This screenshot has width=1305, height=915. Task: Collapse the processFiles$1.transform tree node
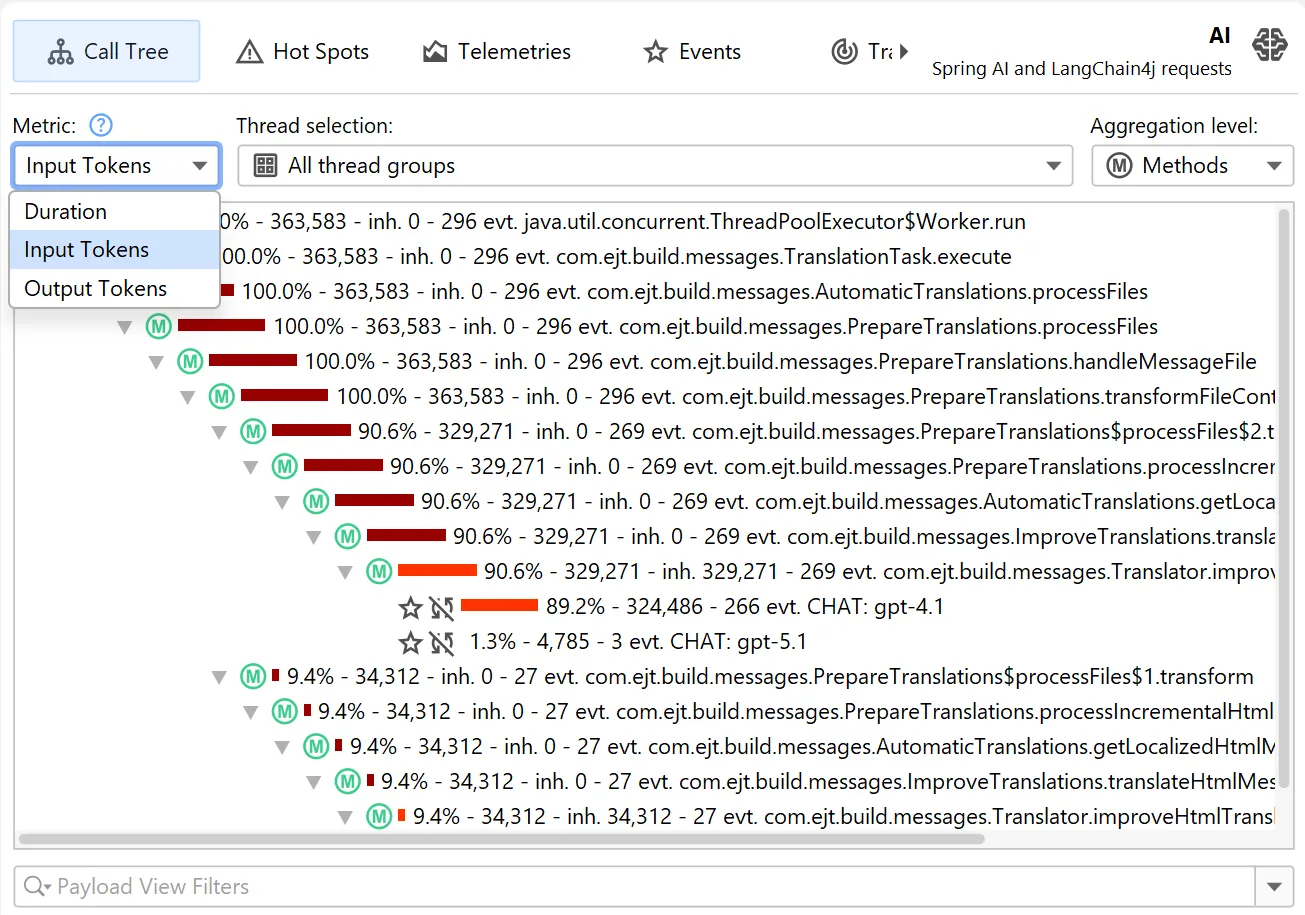pyautogui.click(x=220, y=678)
